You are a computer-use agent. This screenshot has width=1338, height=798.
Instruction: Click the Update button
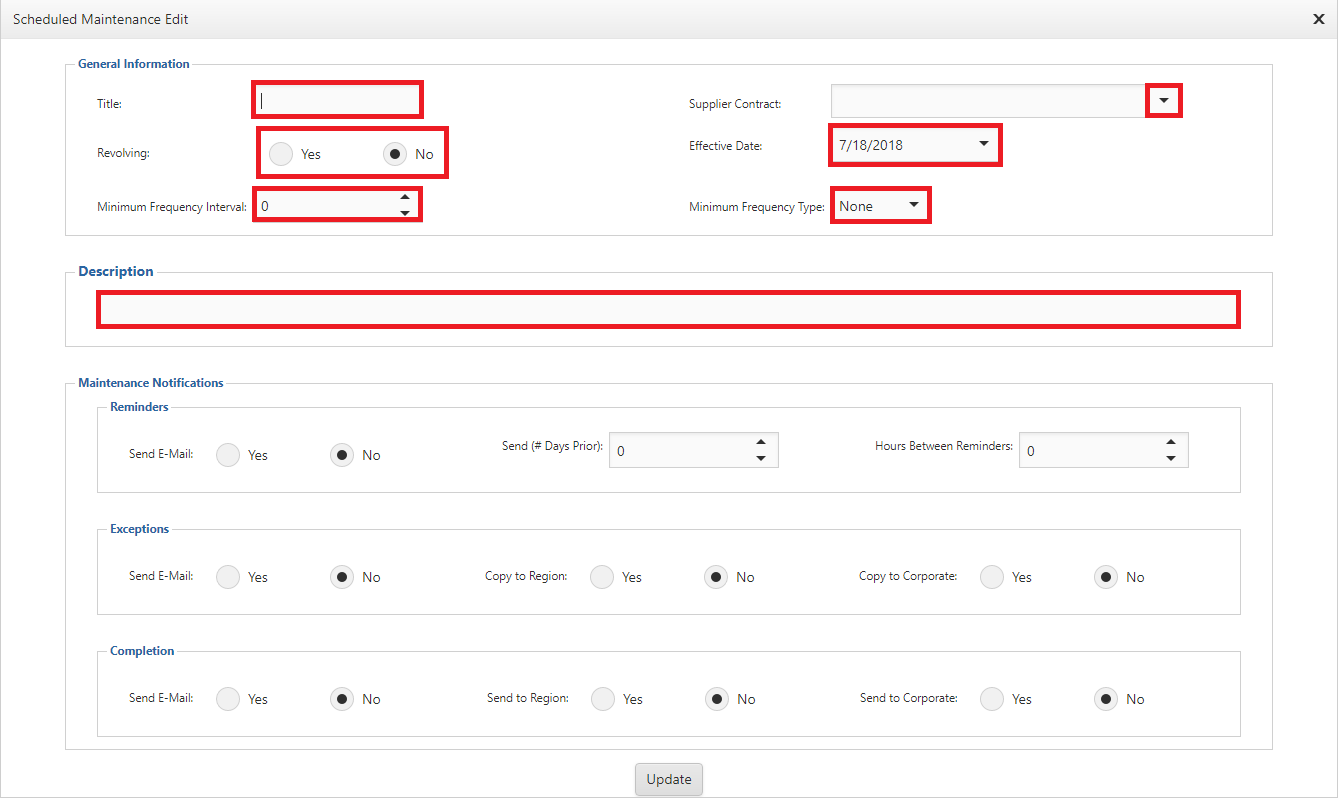[669, 780]
